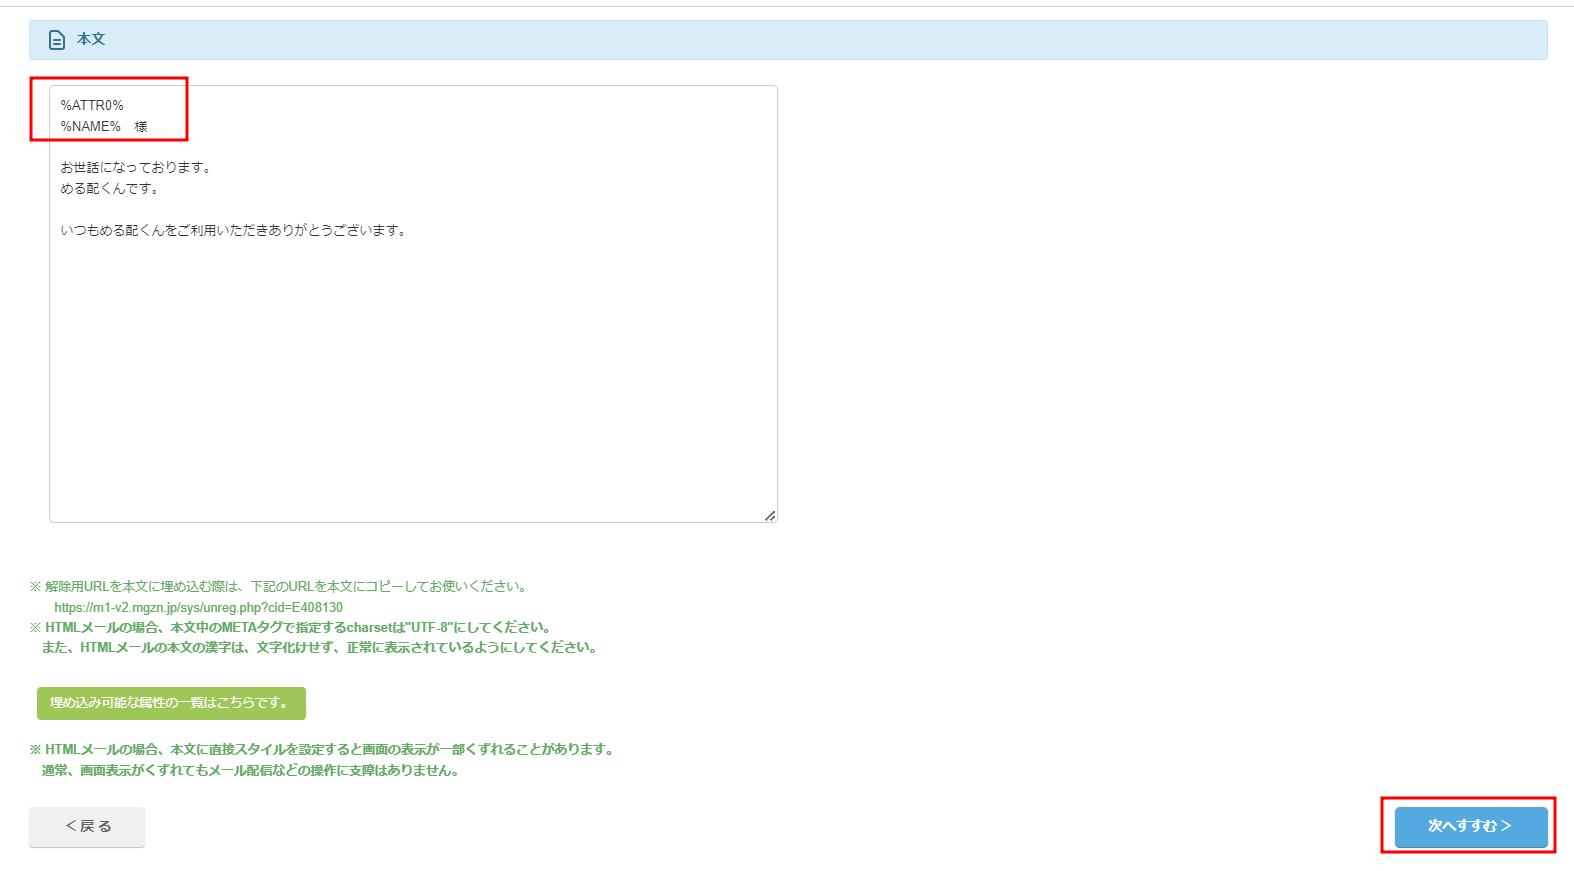This screenshot has width=1574, height=871.
Task: Click the 次へすすむ next button
Action: click(x=1471, y=827)
